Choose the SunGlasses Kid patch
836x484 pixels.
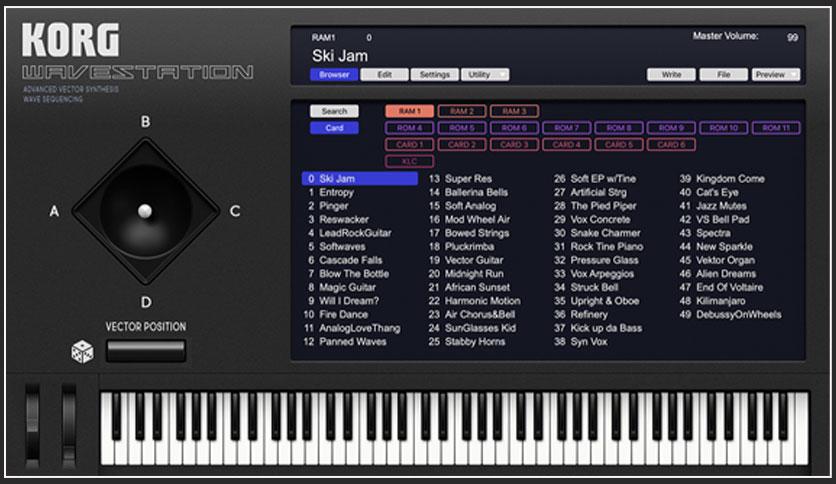[x=480, y=328]
